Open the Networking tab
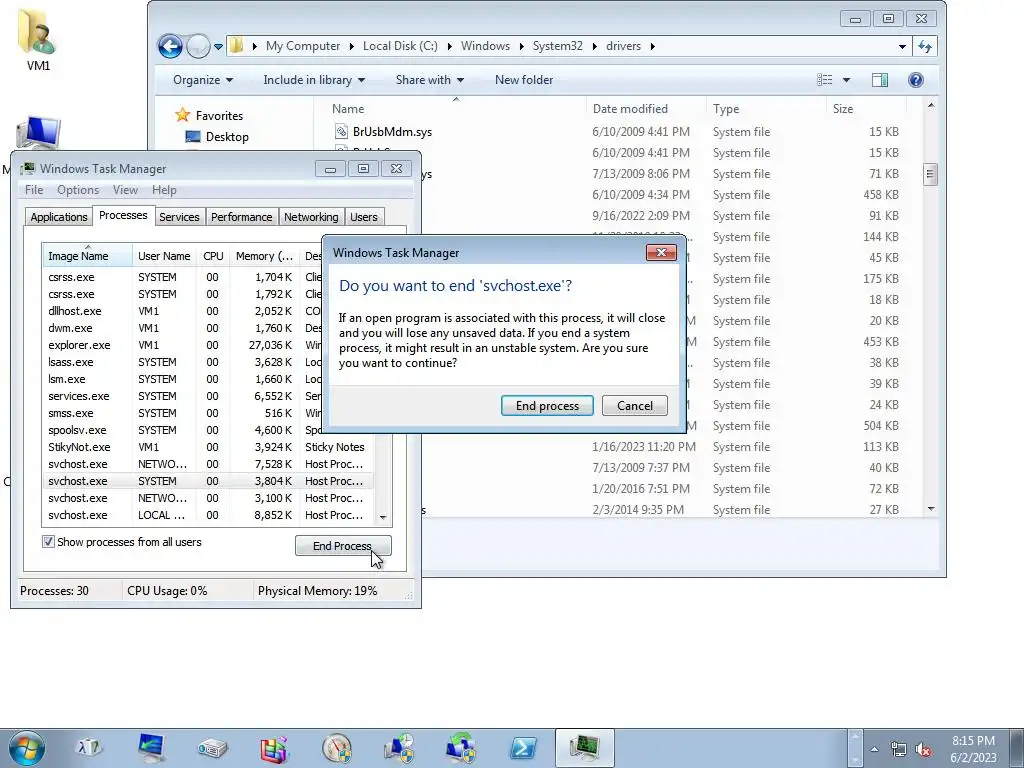This screenshot has height=768, width=1024. [311, 217]
